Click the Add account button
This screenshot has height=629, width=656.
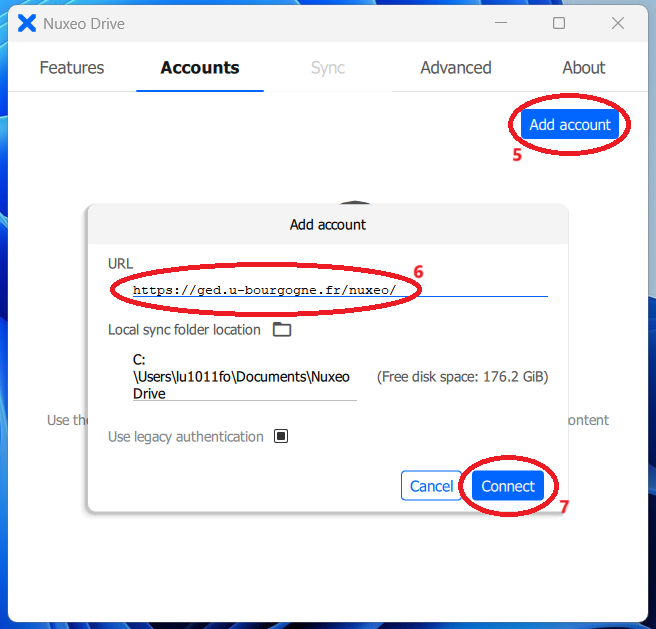coord(570,124)
